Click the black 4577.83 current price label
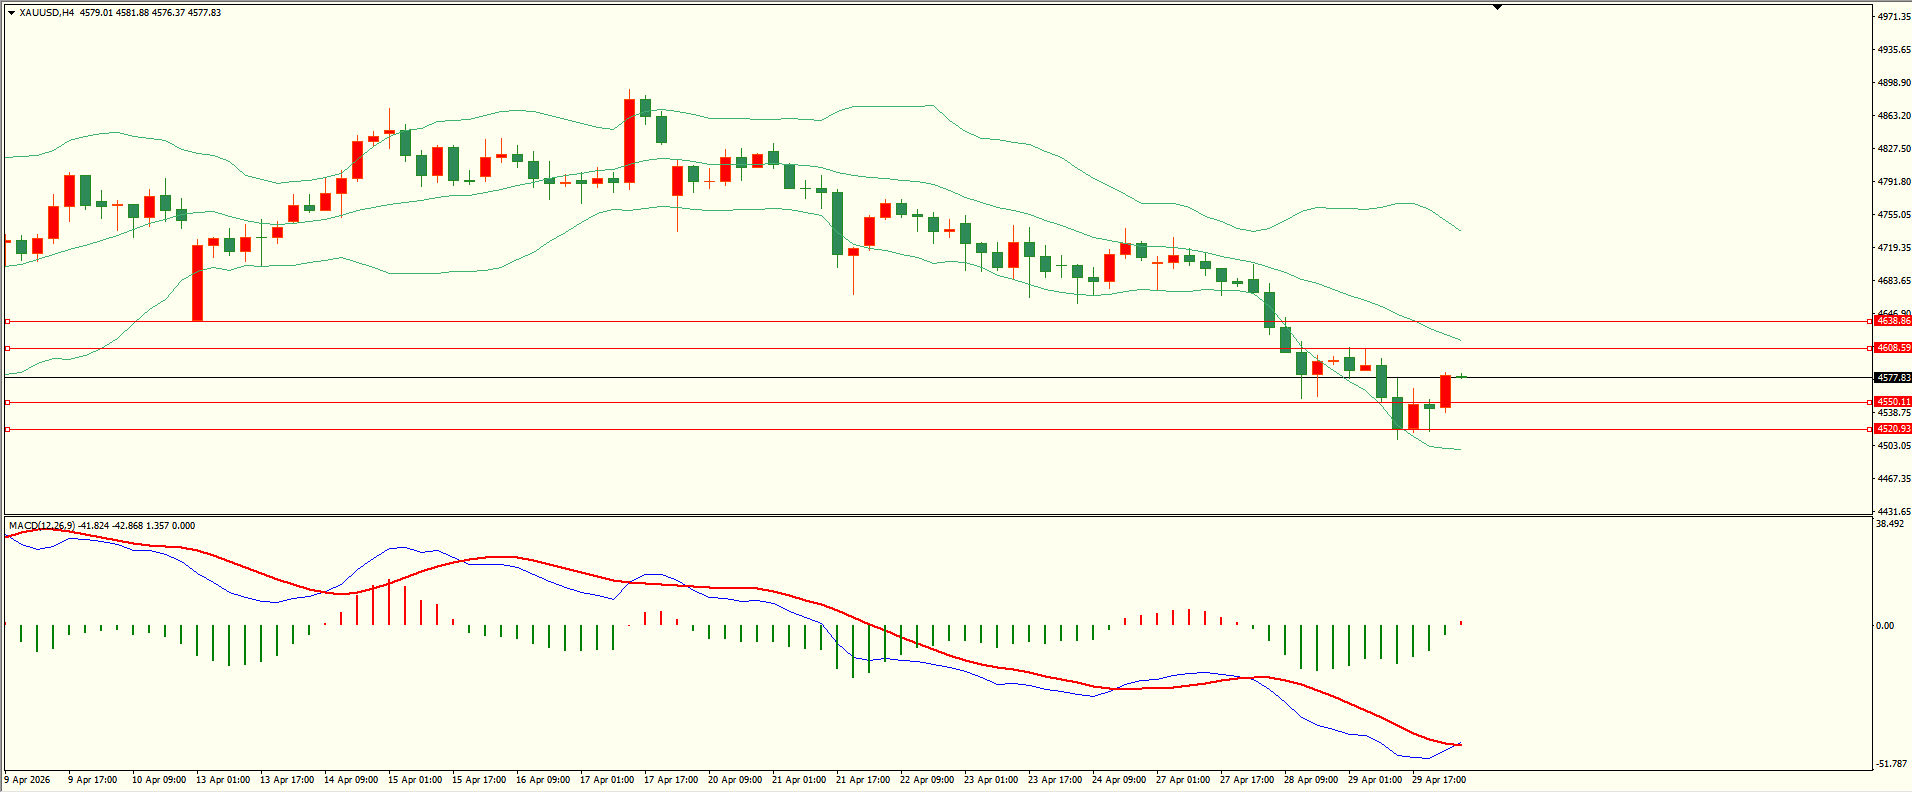1912x793 pixels. pos(1893,378)
